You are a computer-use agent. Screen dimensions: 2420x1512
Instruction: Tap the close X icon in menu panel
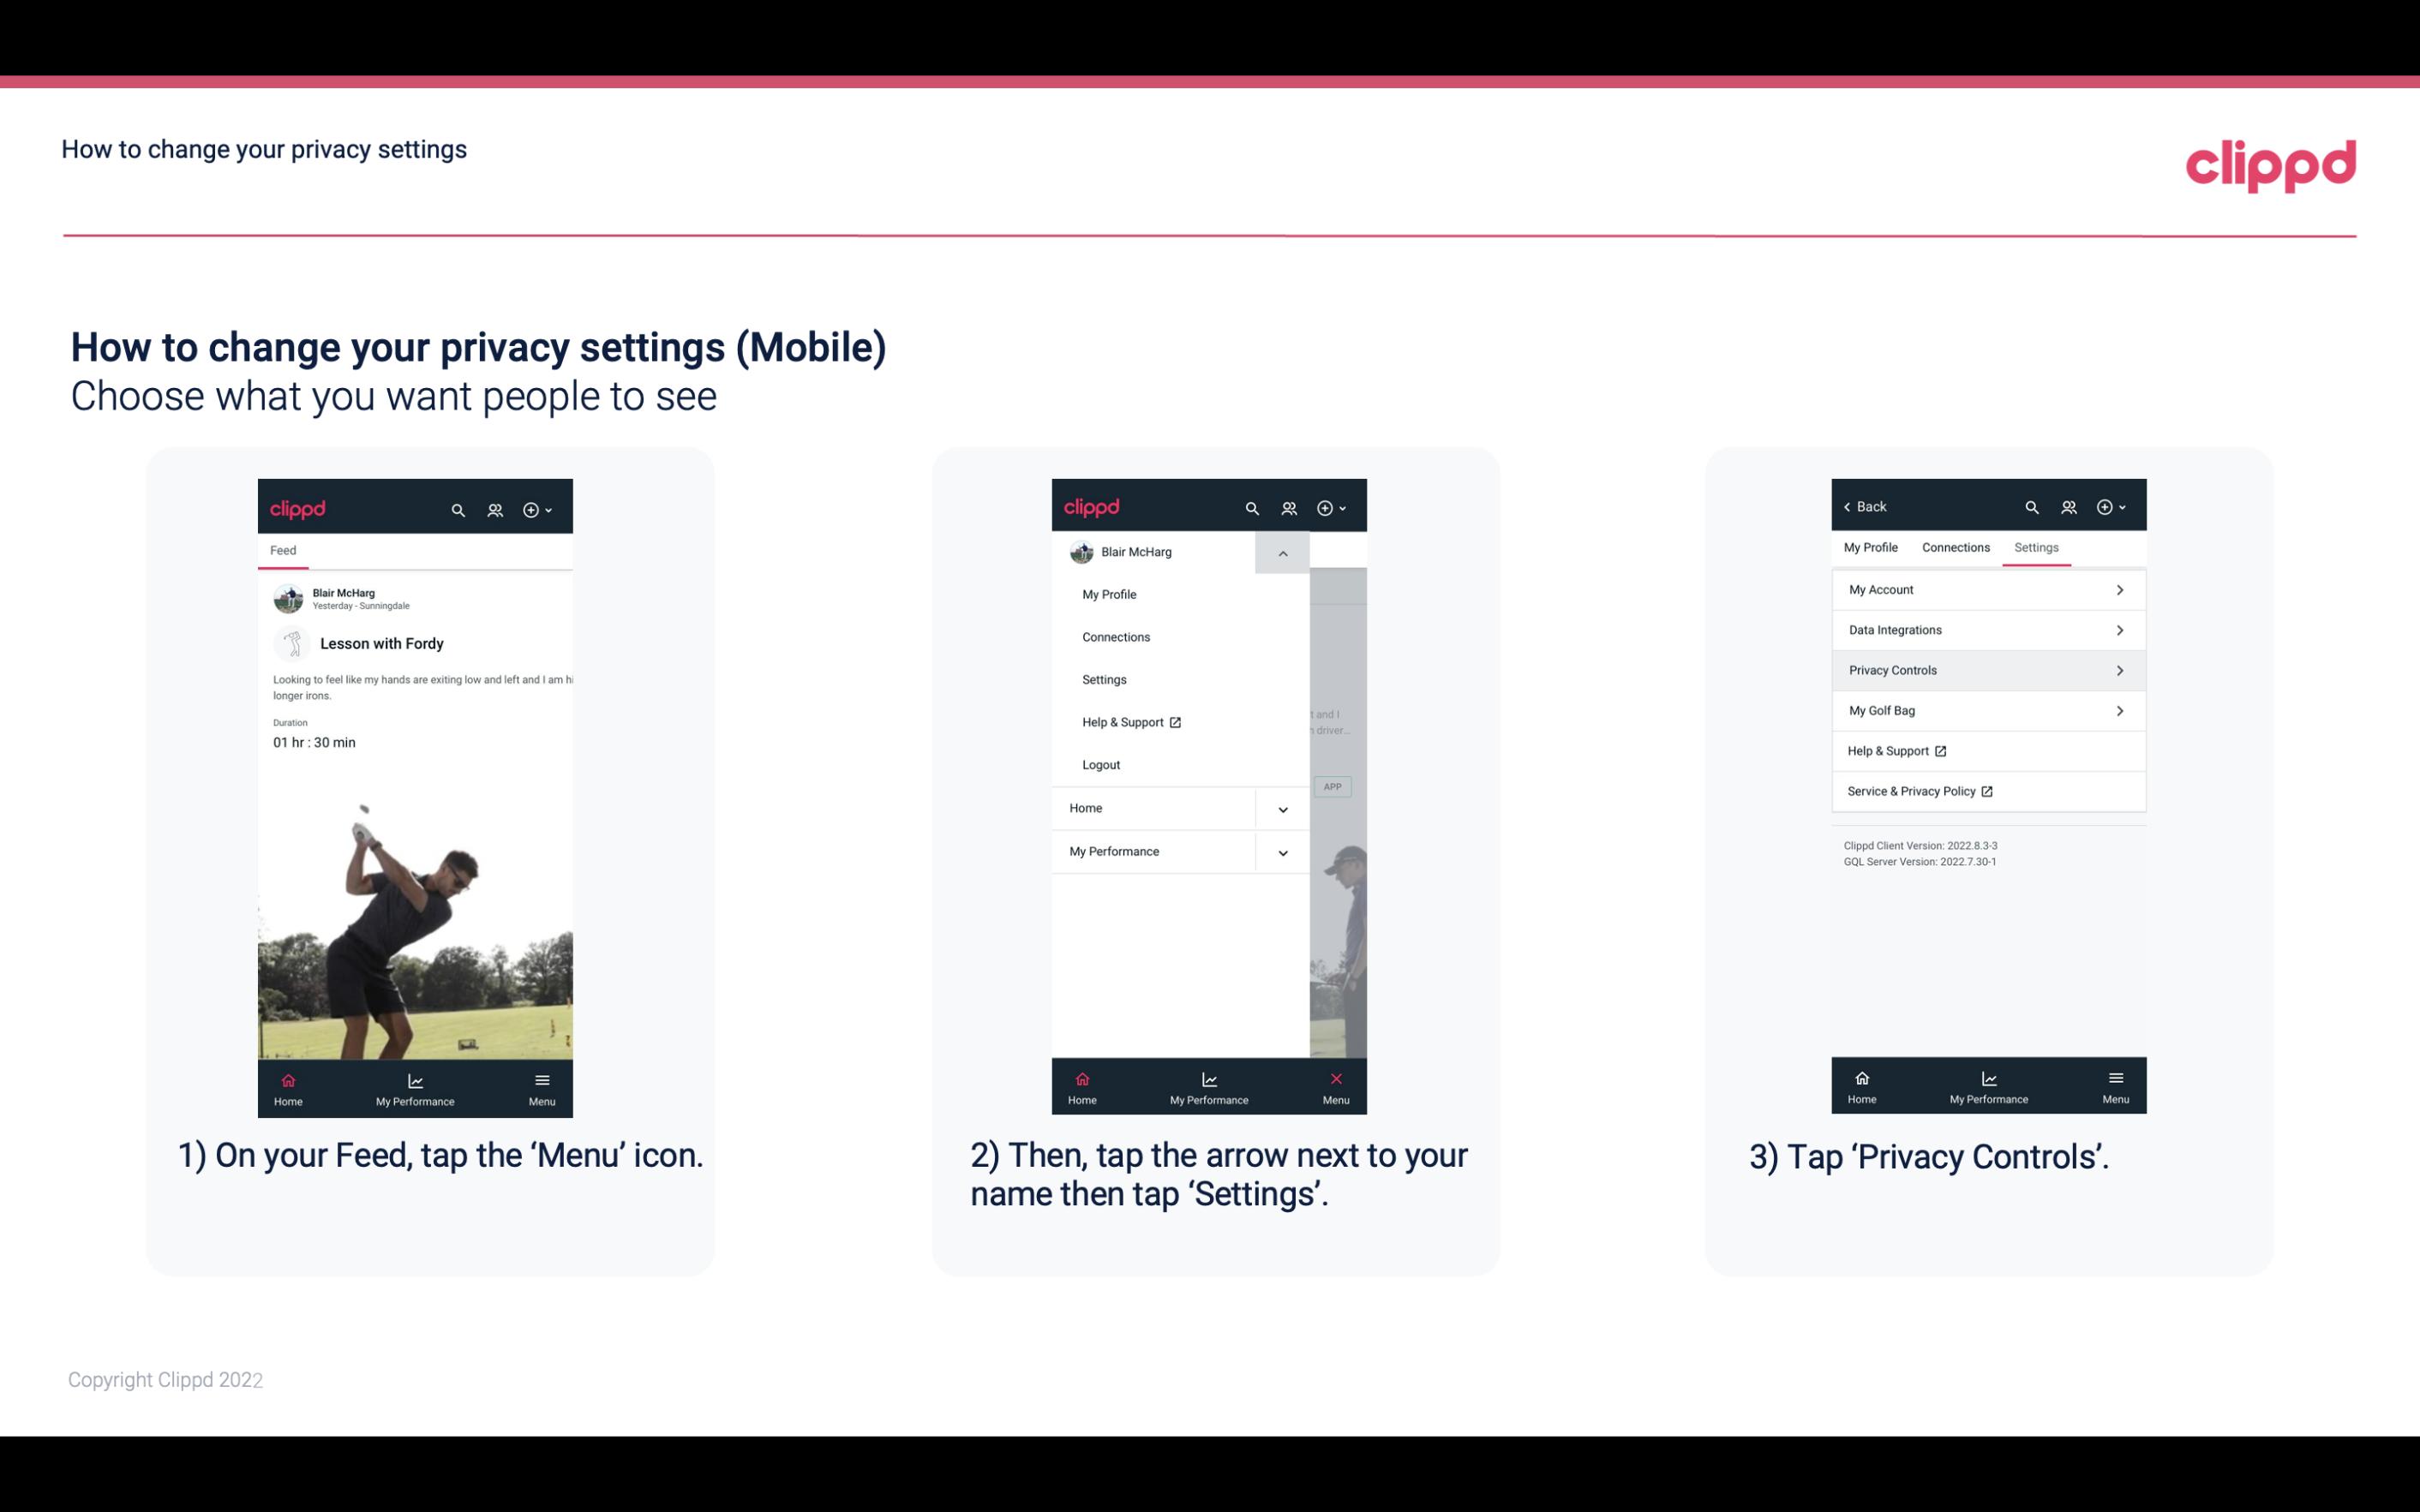[x=1334, y=1079]
